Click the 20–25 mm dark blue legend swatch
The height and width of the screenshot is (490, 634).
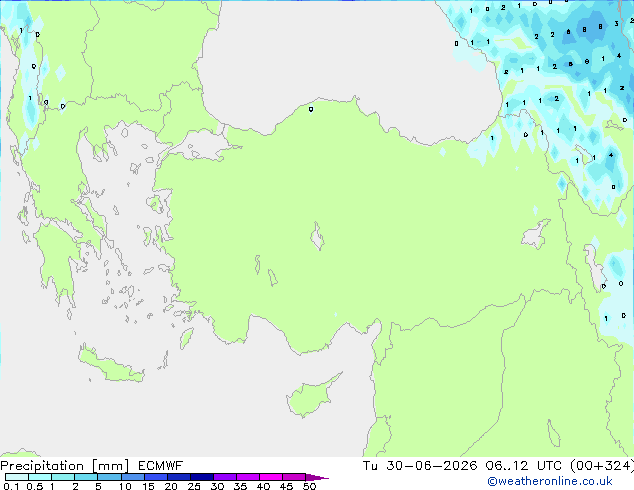[179, 477]
